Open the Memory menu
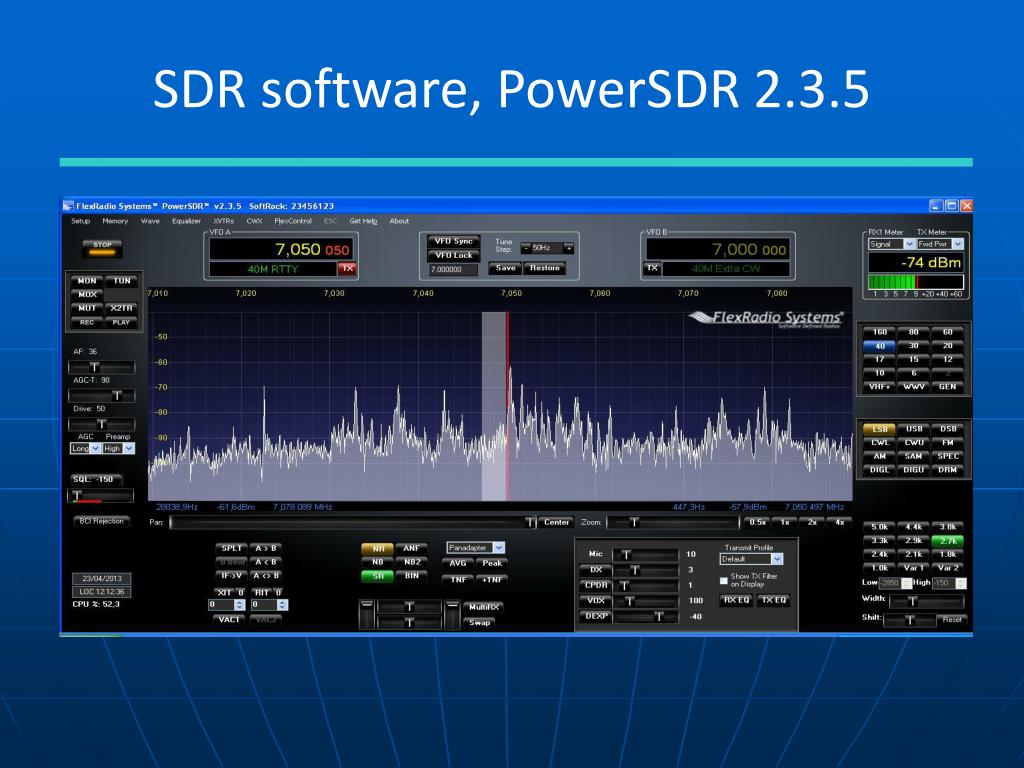The height and width of the screenshot is (768, 1024). pyautogui.click(x=115, y=221)
